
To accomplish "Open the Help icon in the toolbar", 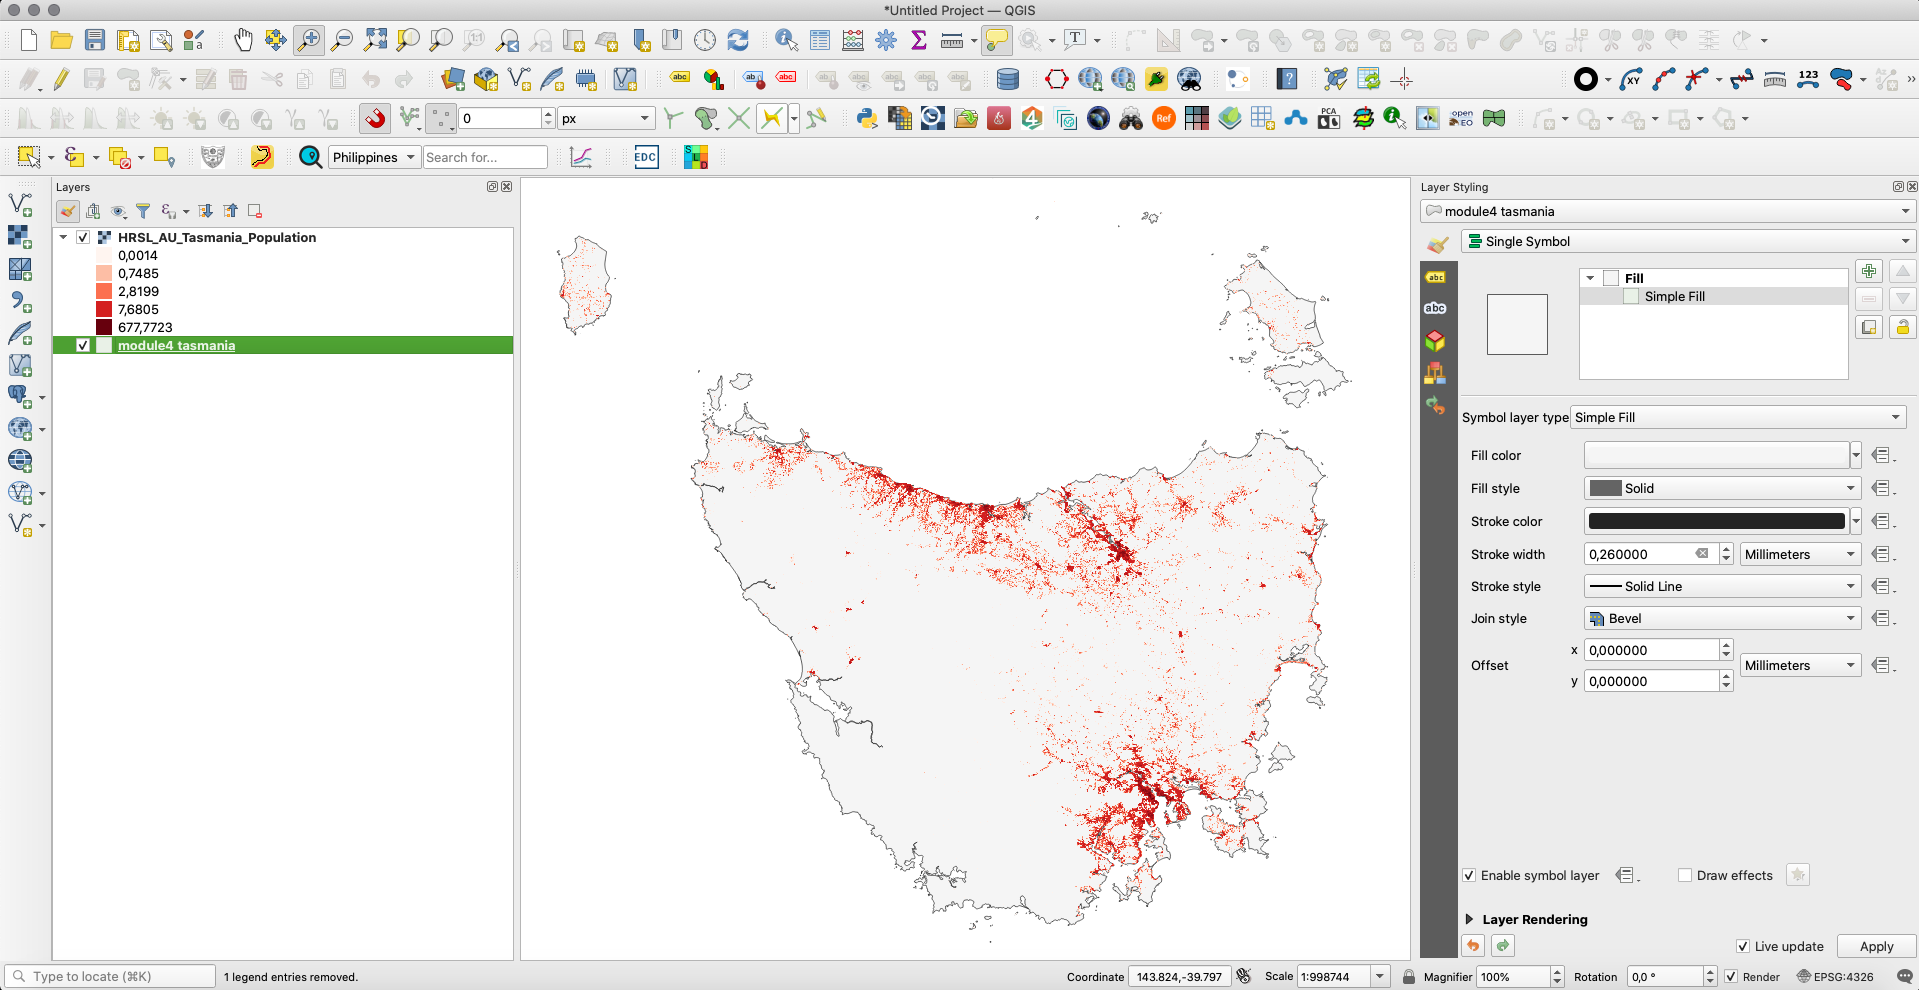I will coord(1287,79).
